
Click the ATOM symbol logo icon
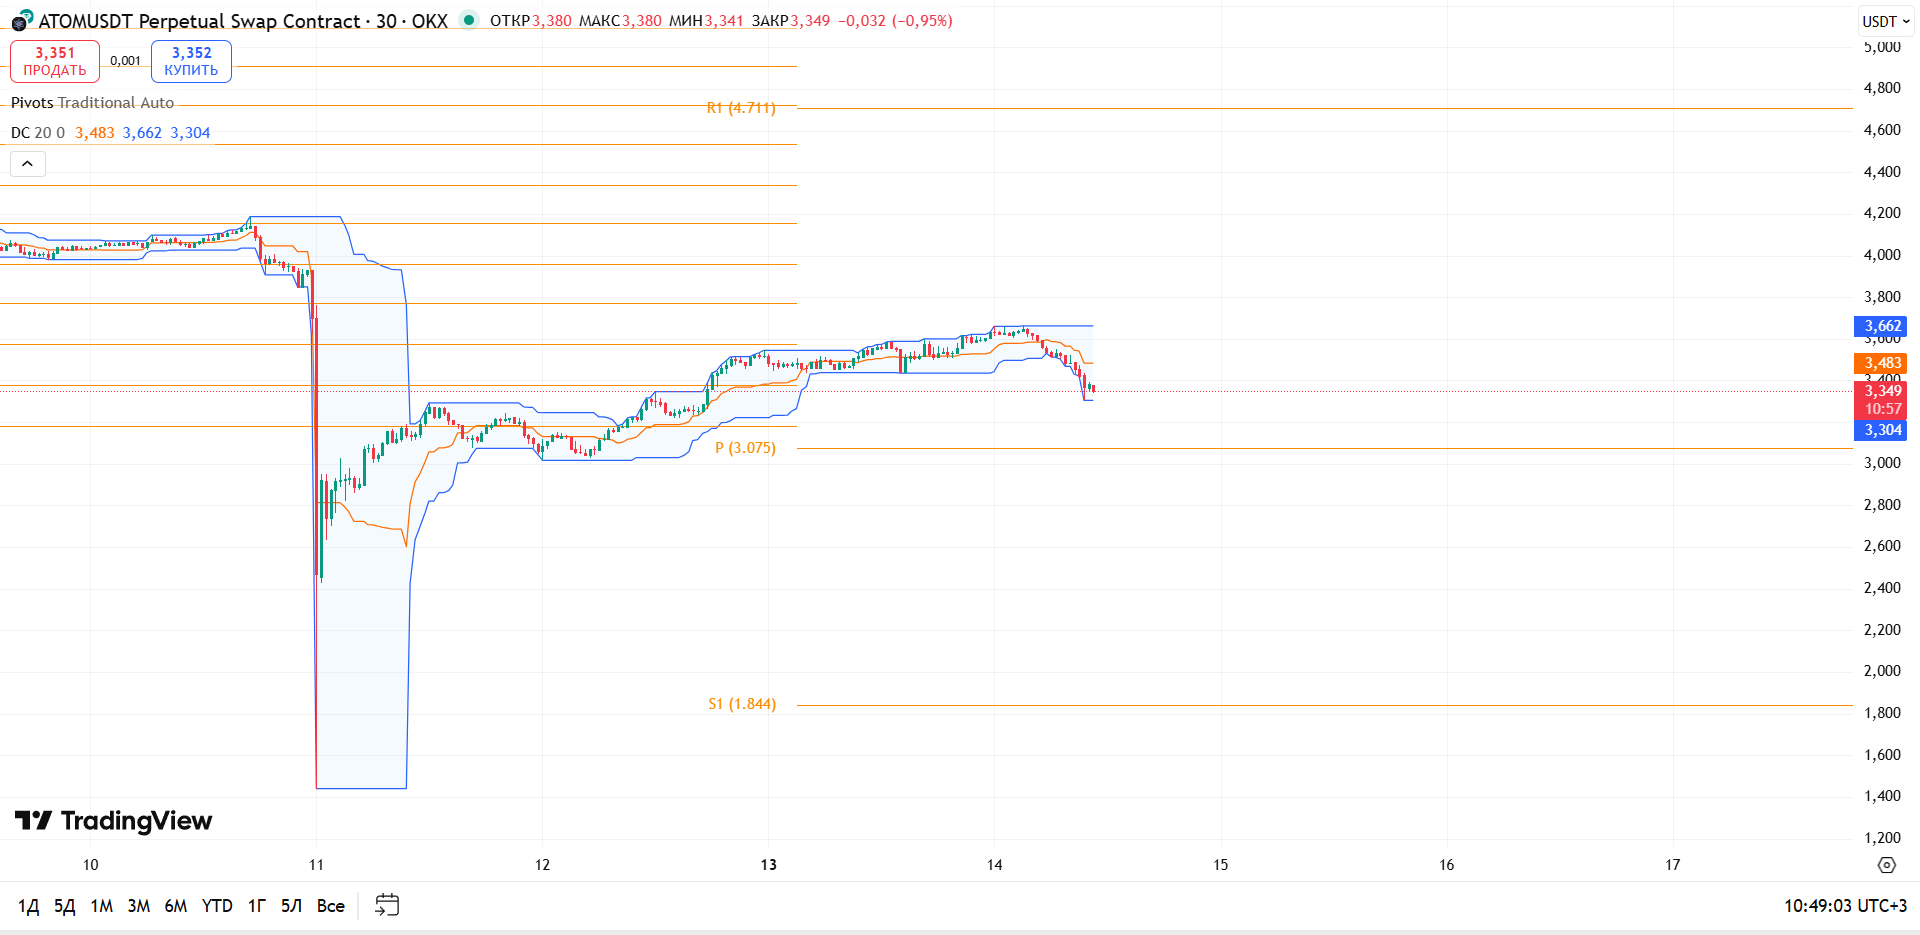tap(22, 20)
